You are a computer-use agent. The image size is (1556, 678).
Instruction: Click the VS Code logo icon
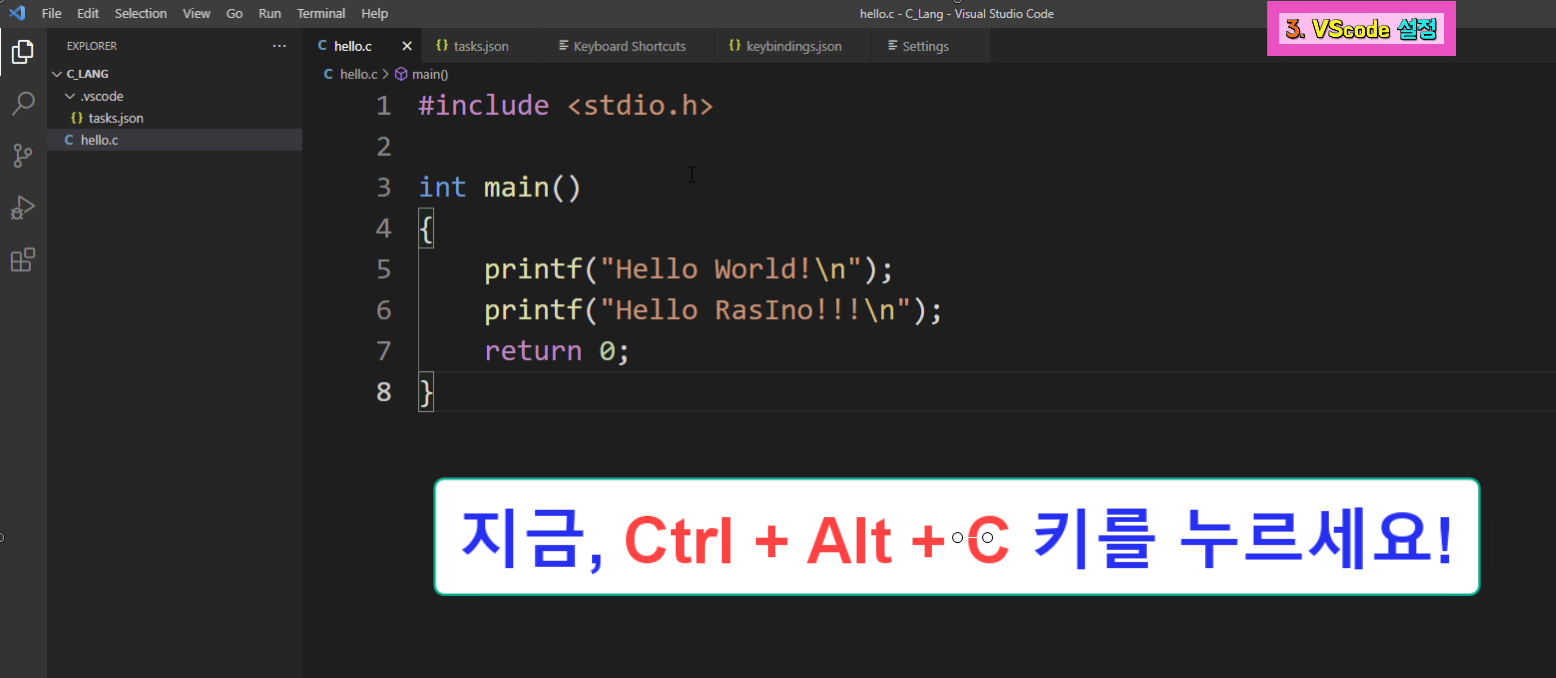coord(16,13)
